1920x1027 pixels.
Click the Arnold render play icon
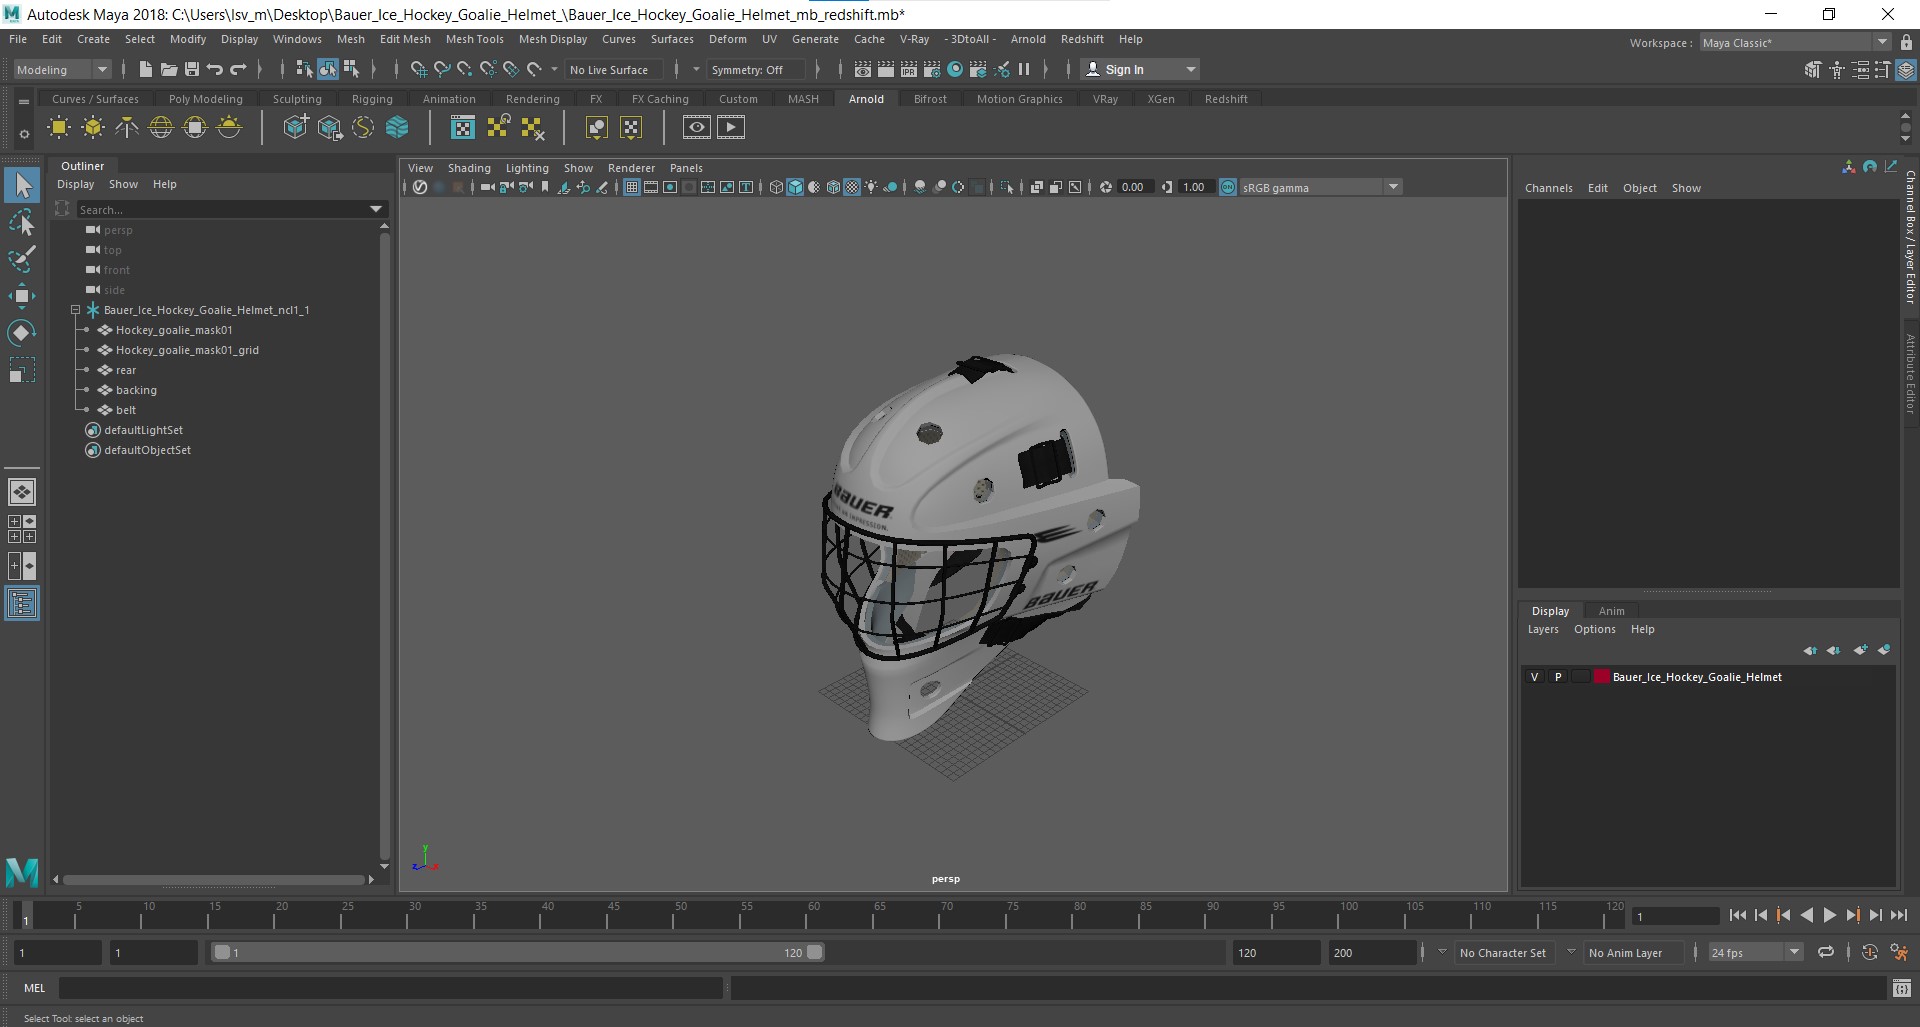pyautogui.click(x=731, y=127)
